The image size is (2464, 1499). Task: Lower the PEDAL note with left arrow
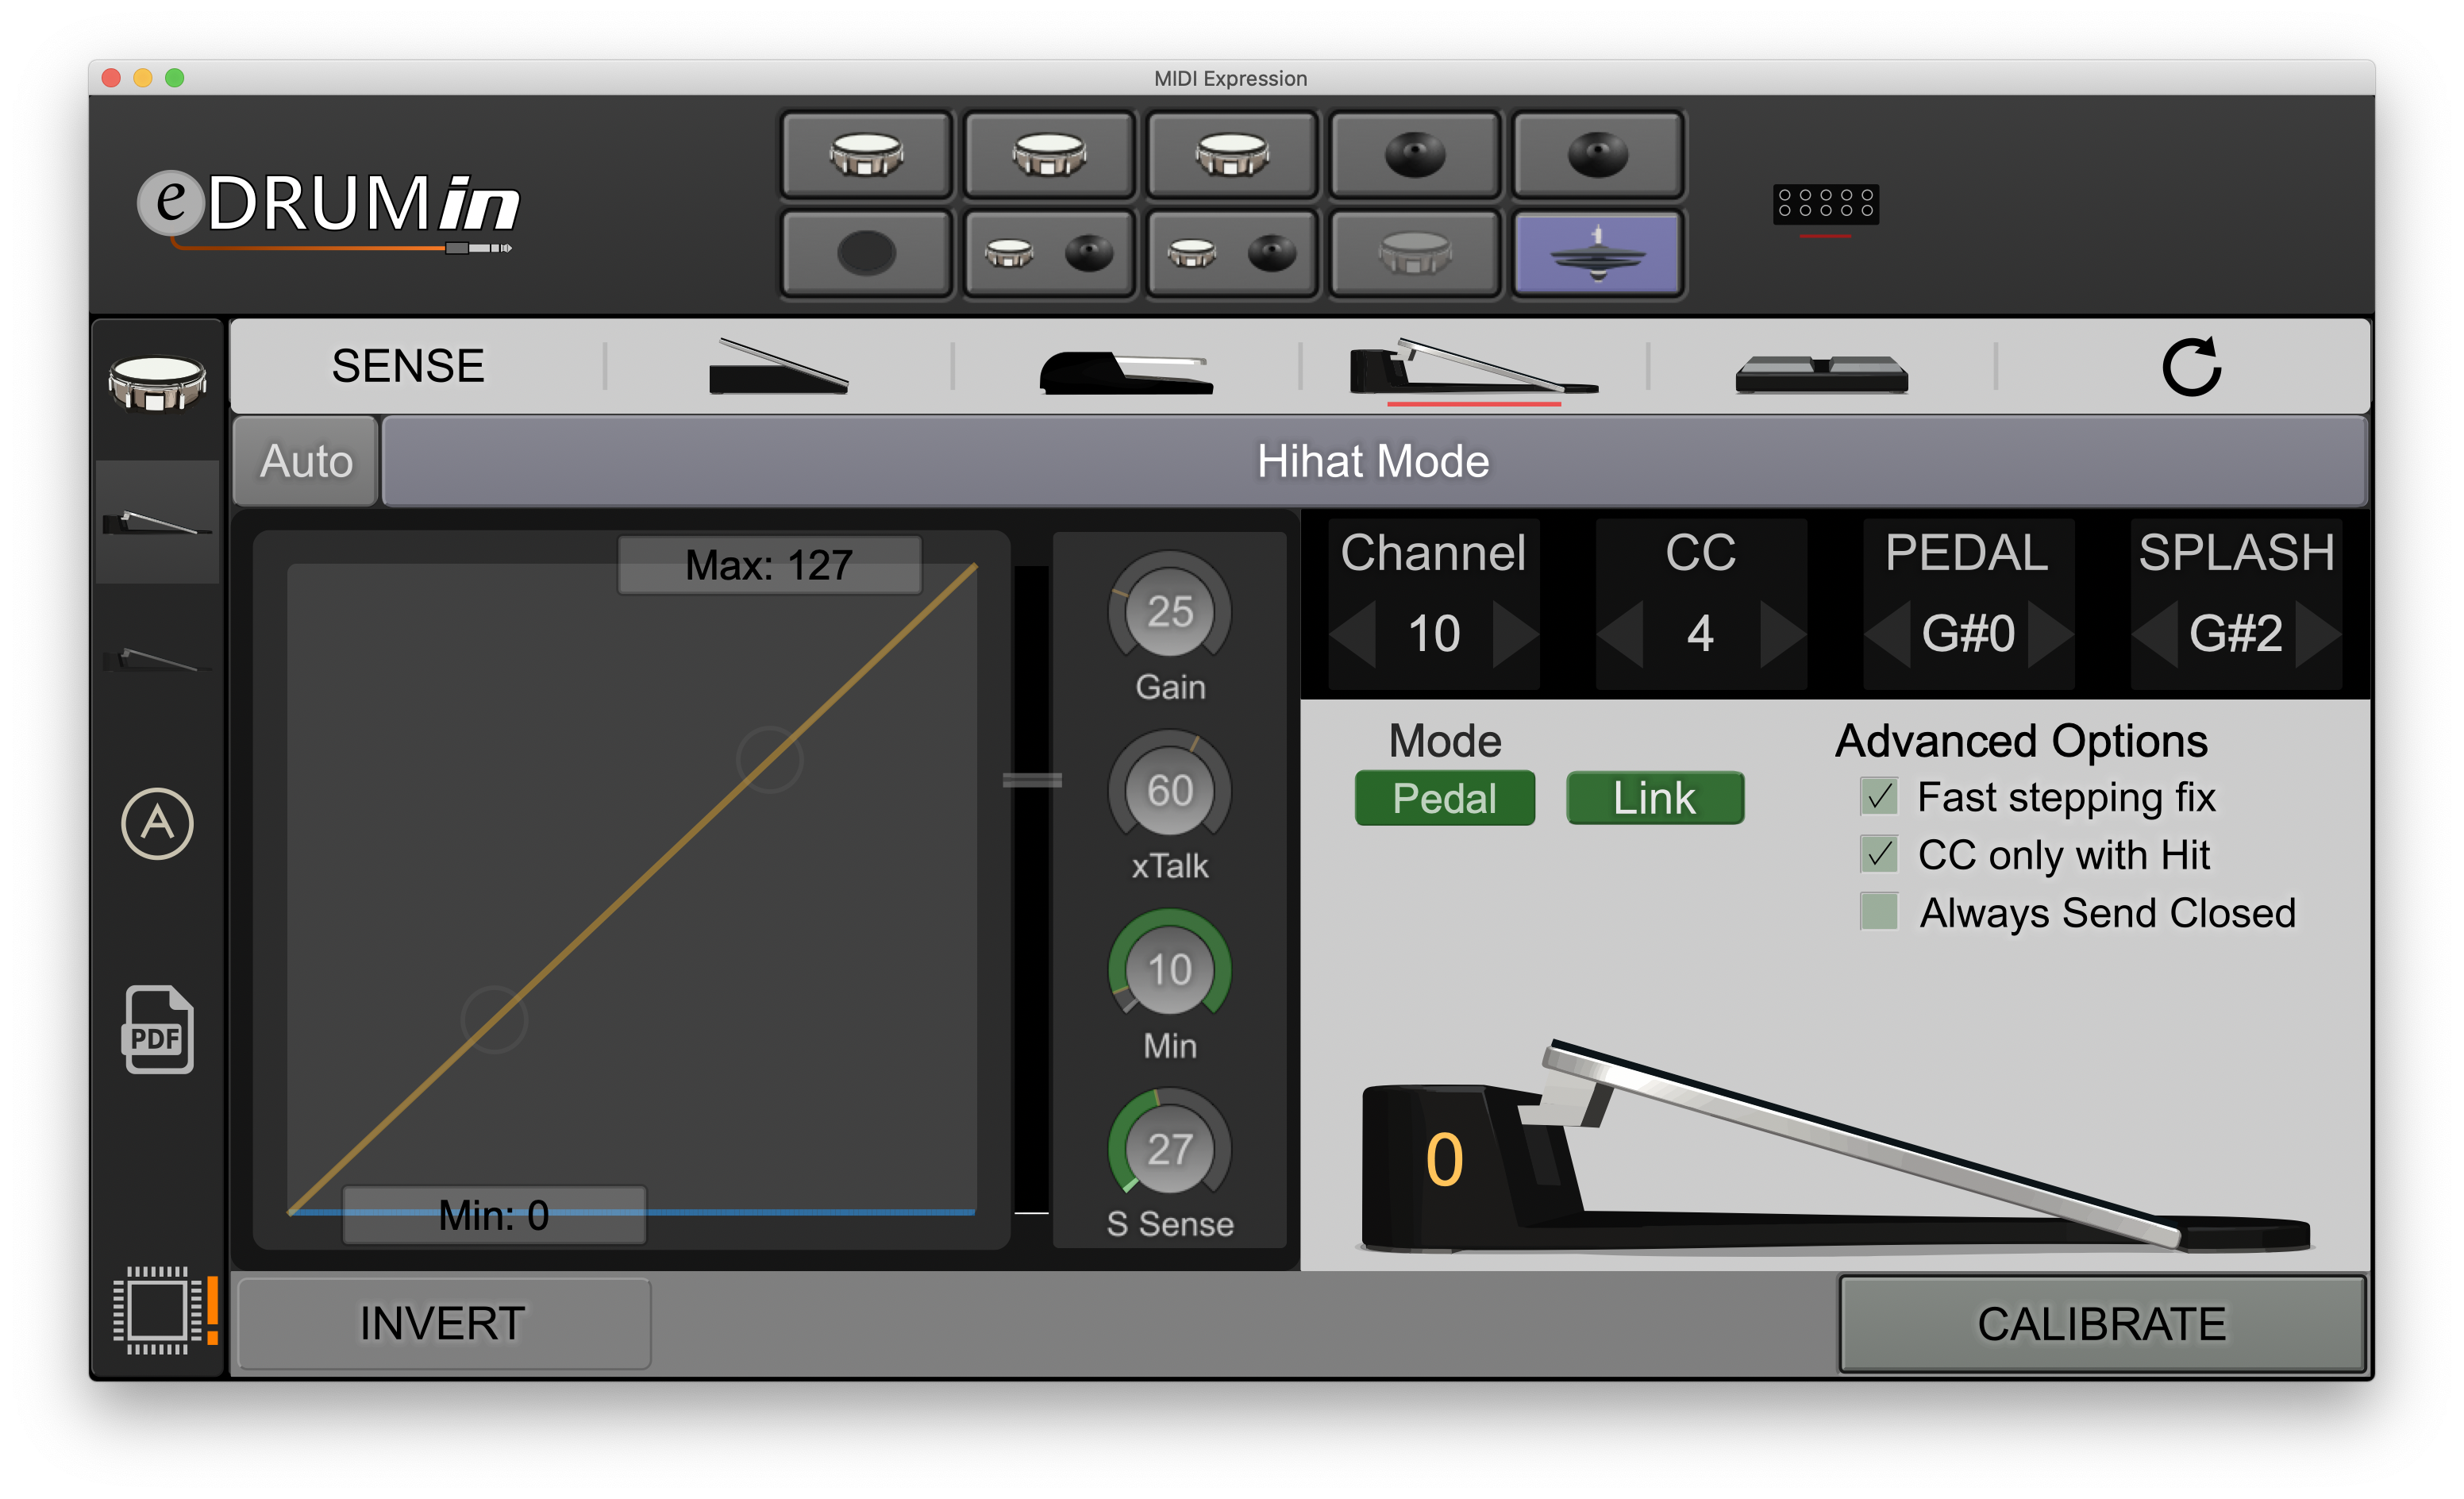(1888, 634)
